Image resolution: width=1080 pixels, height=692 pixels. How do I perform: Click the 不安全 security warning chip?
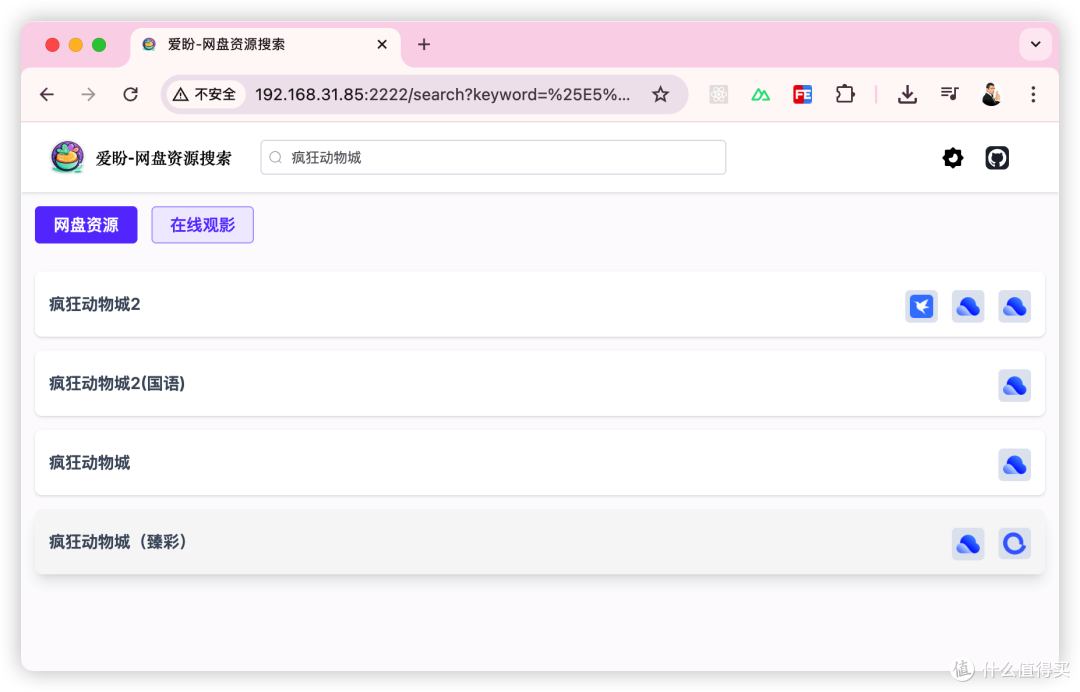pyautogui.click(x=205, y=94)
